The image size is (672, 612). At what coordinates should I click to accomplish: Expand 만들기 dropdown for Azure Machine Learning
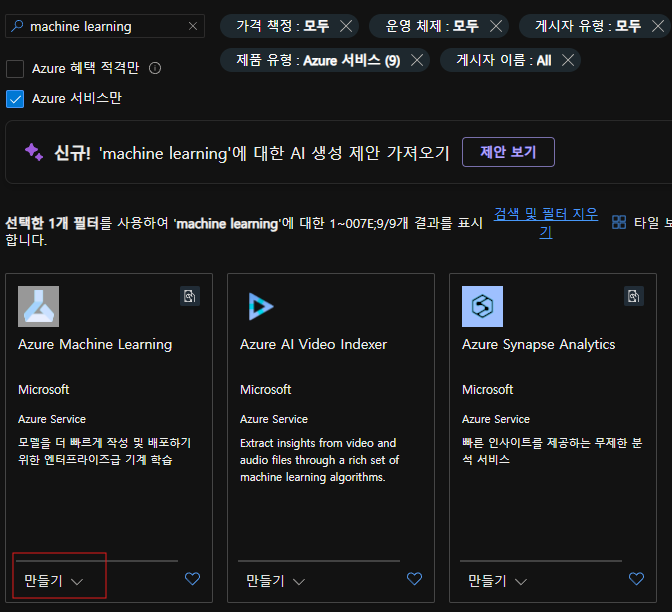pyautogui.click(x=54, y=581)
